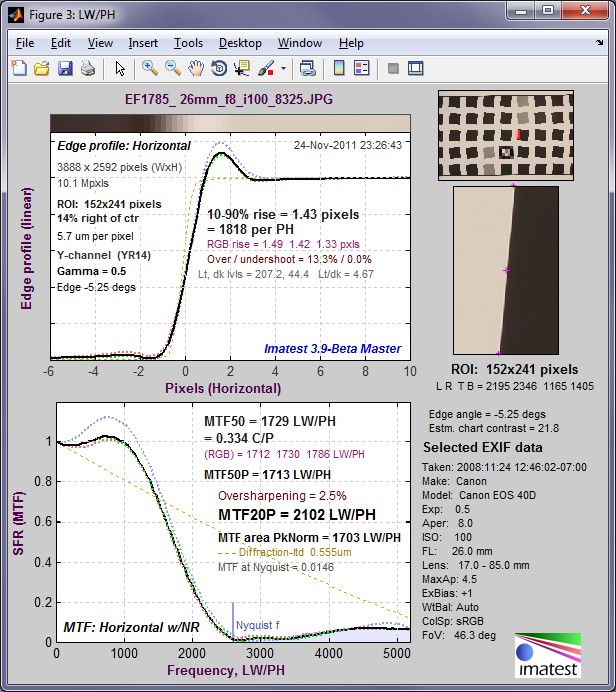Save the figure with the floppy icon
The image size is (616, 692).
tap(65, 68)
